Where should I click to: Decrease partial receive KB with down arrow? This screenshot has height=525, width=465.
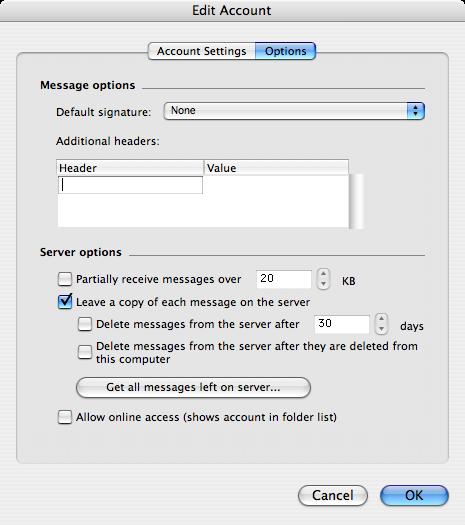[x=323, y=284]
